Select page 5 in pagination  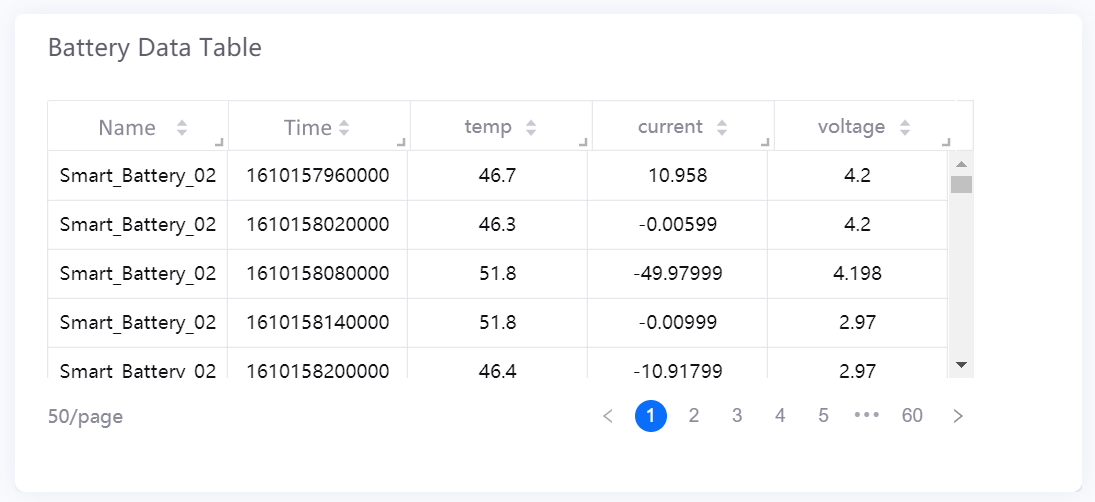click(823, 416)
